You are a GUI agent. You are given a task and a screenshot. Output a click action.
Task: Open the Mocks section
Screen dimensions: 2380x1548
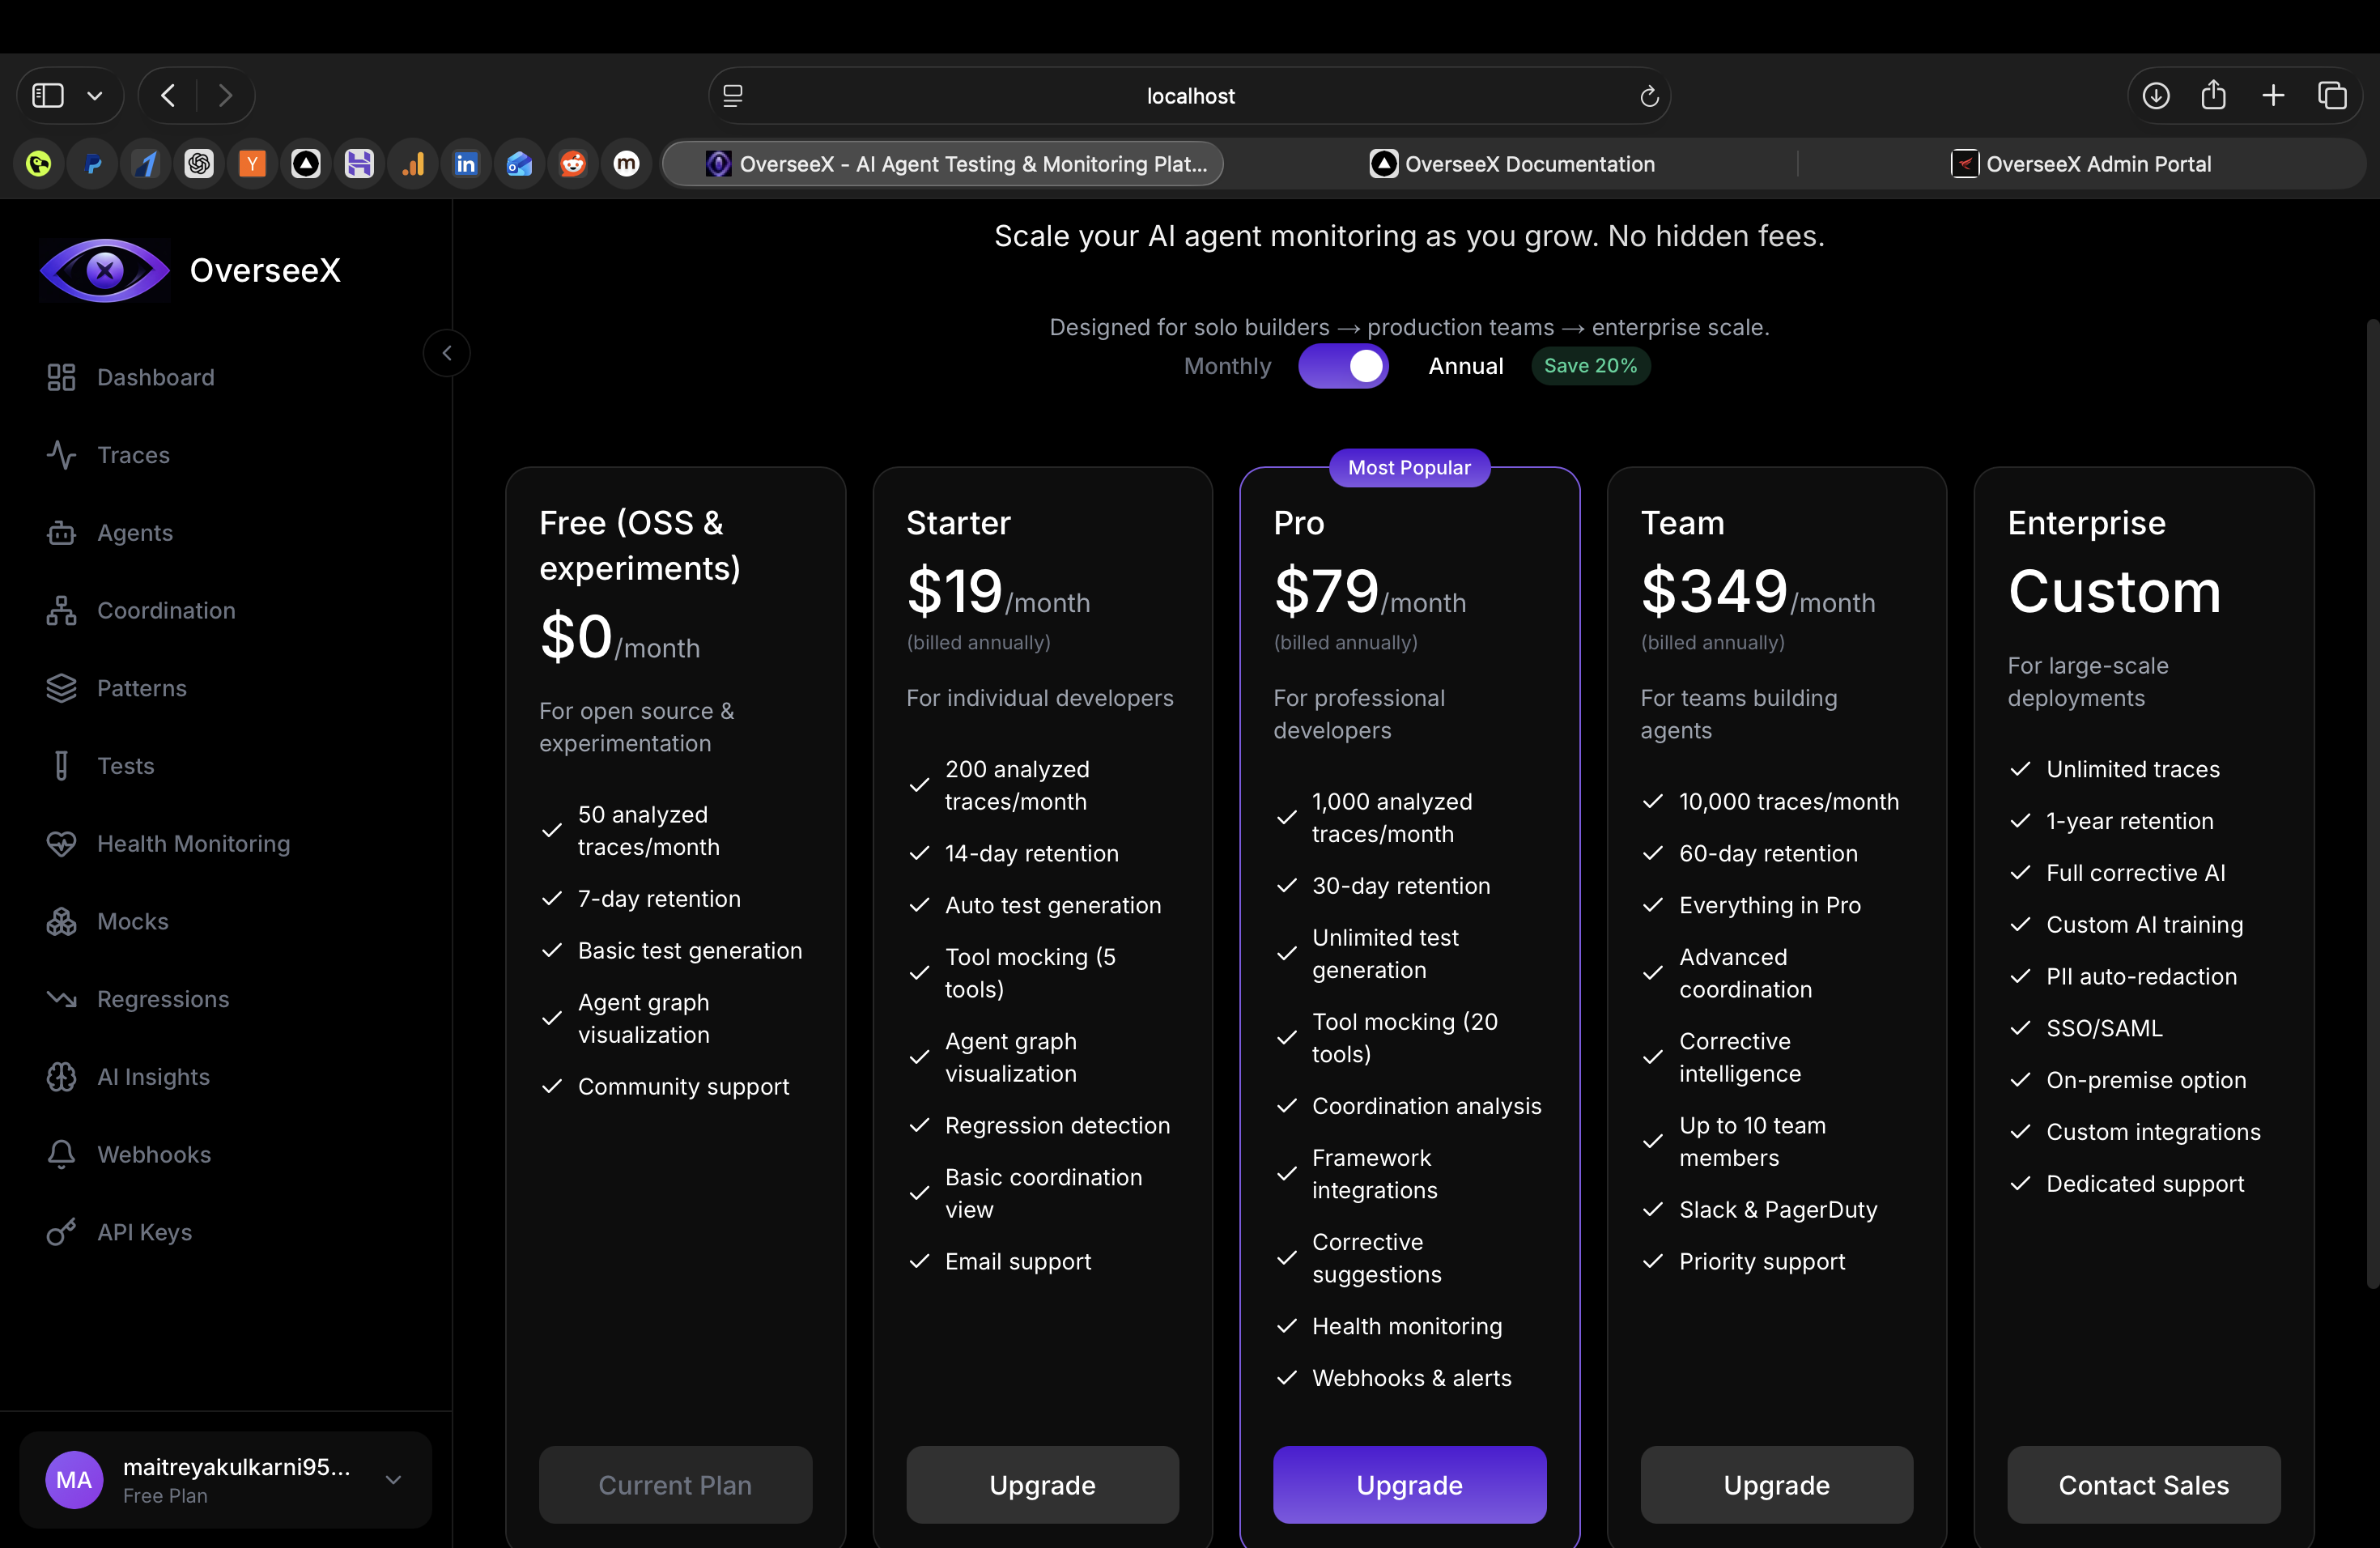pyautogui.click(x=131, y=921)
